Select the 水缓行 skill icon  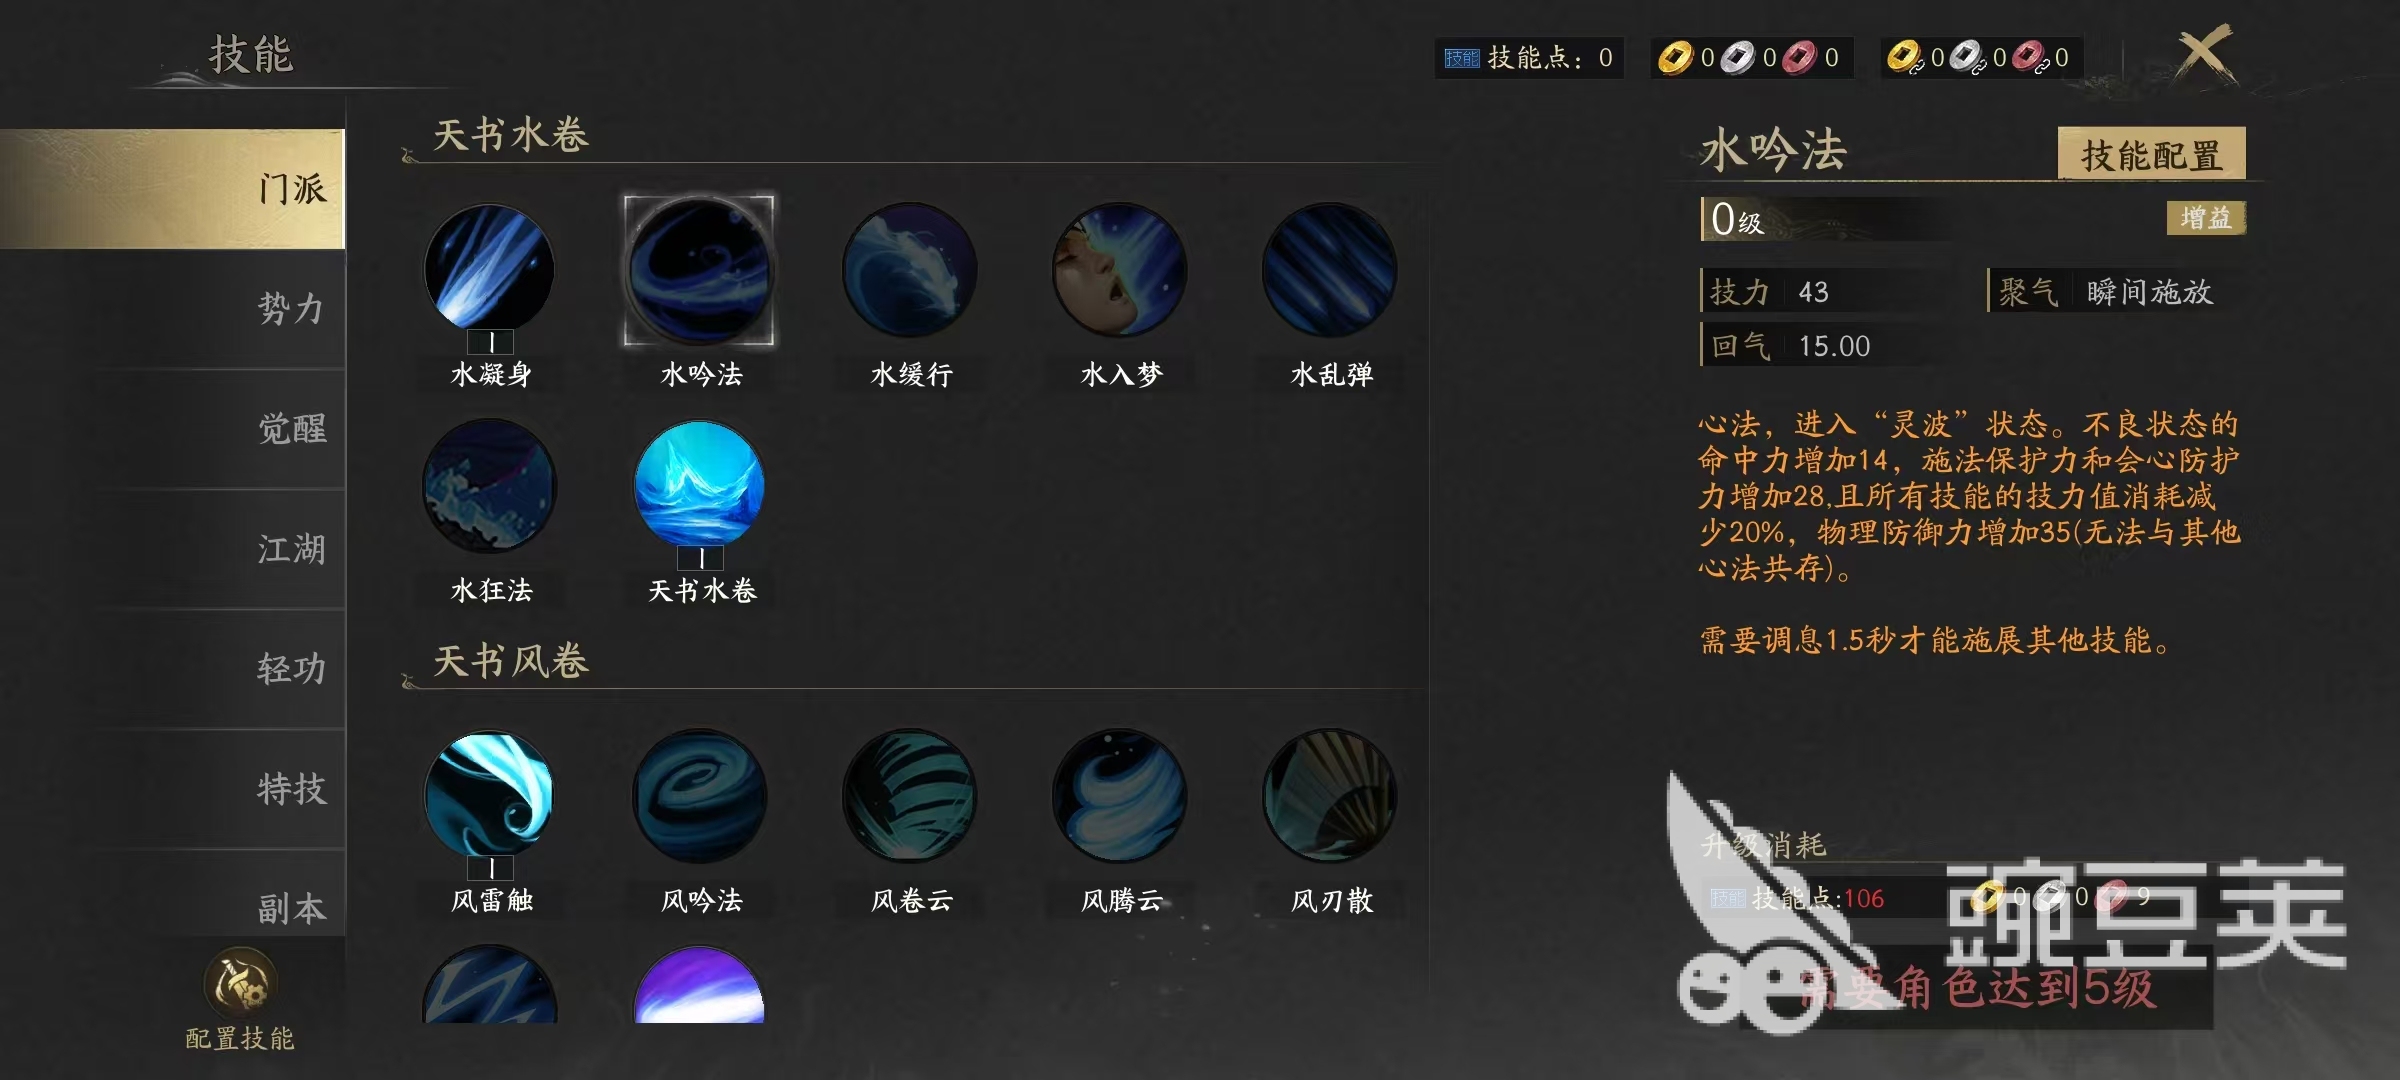pos(910,270)
